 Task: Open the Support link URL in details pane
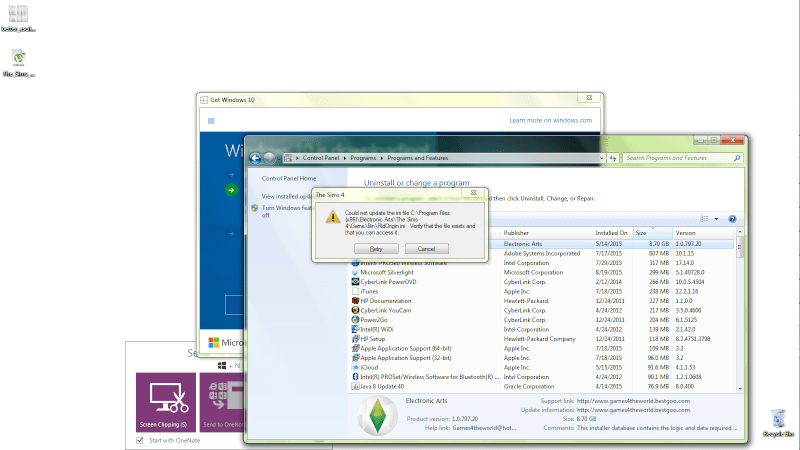coord(633,401)
